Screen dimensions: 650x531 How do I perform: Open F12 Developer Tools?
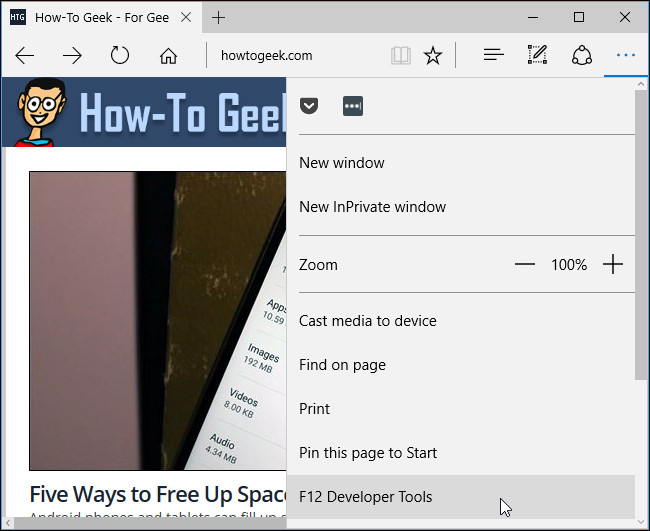[461, 497]
